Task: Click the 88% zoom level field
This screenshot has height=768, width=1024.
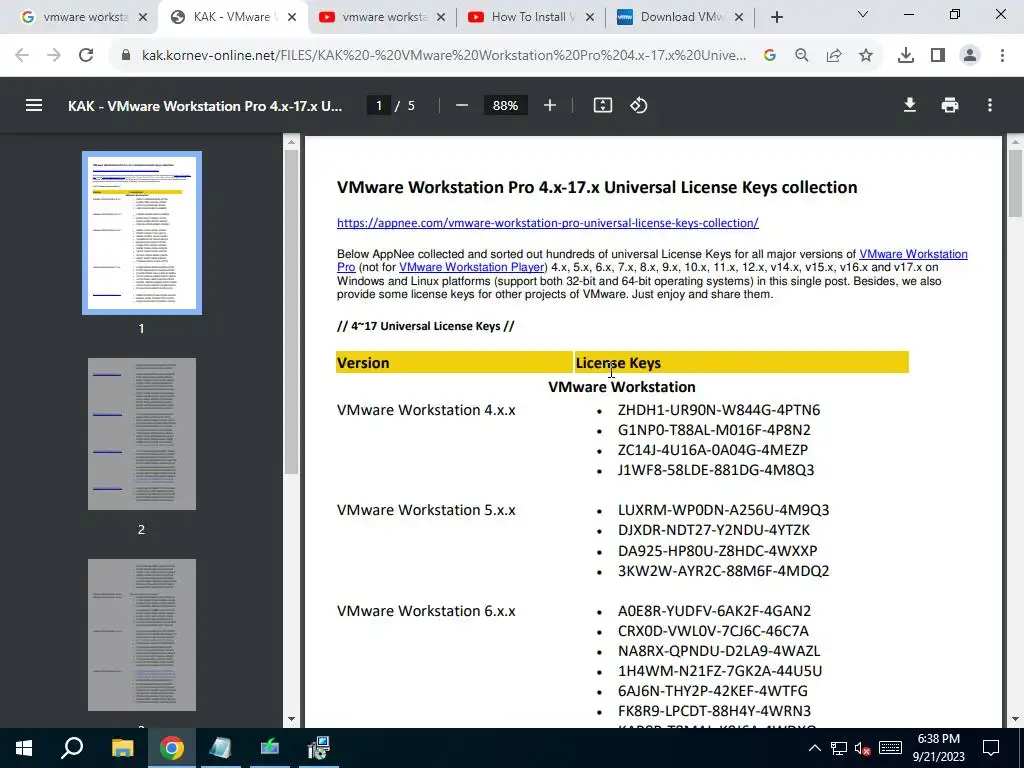Action: coord(505,105)
